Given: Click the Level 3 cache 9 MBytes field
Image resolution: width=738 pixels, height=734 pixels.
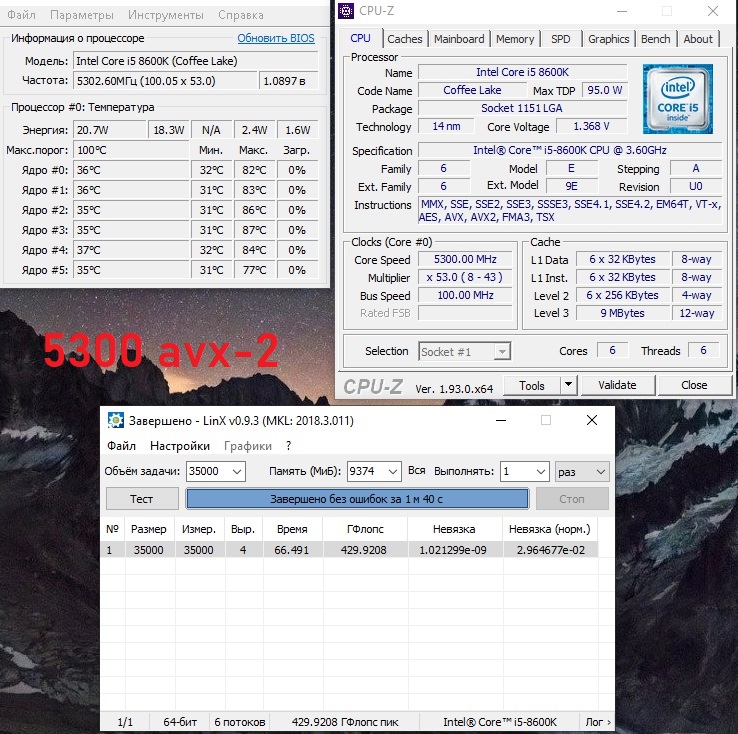Looking at the screenshot, I should point(622,313).
